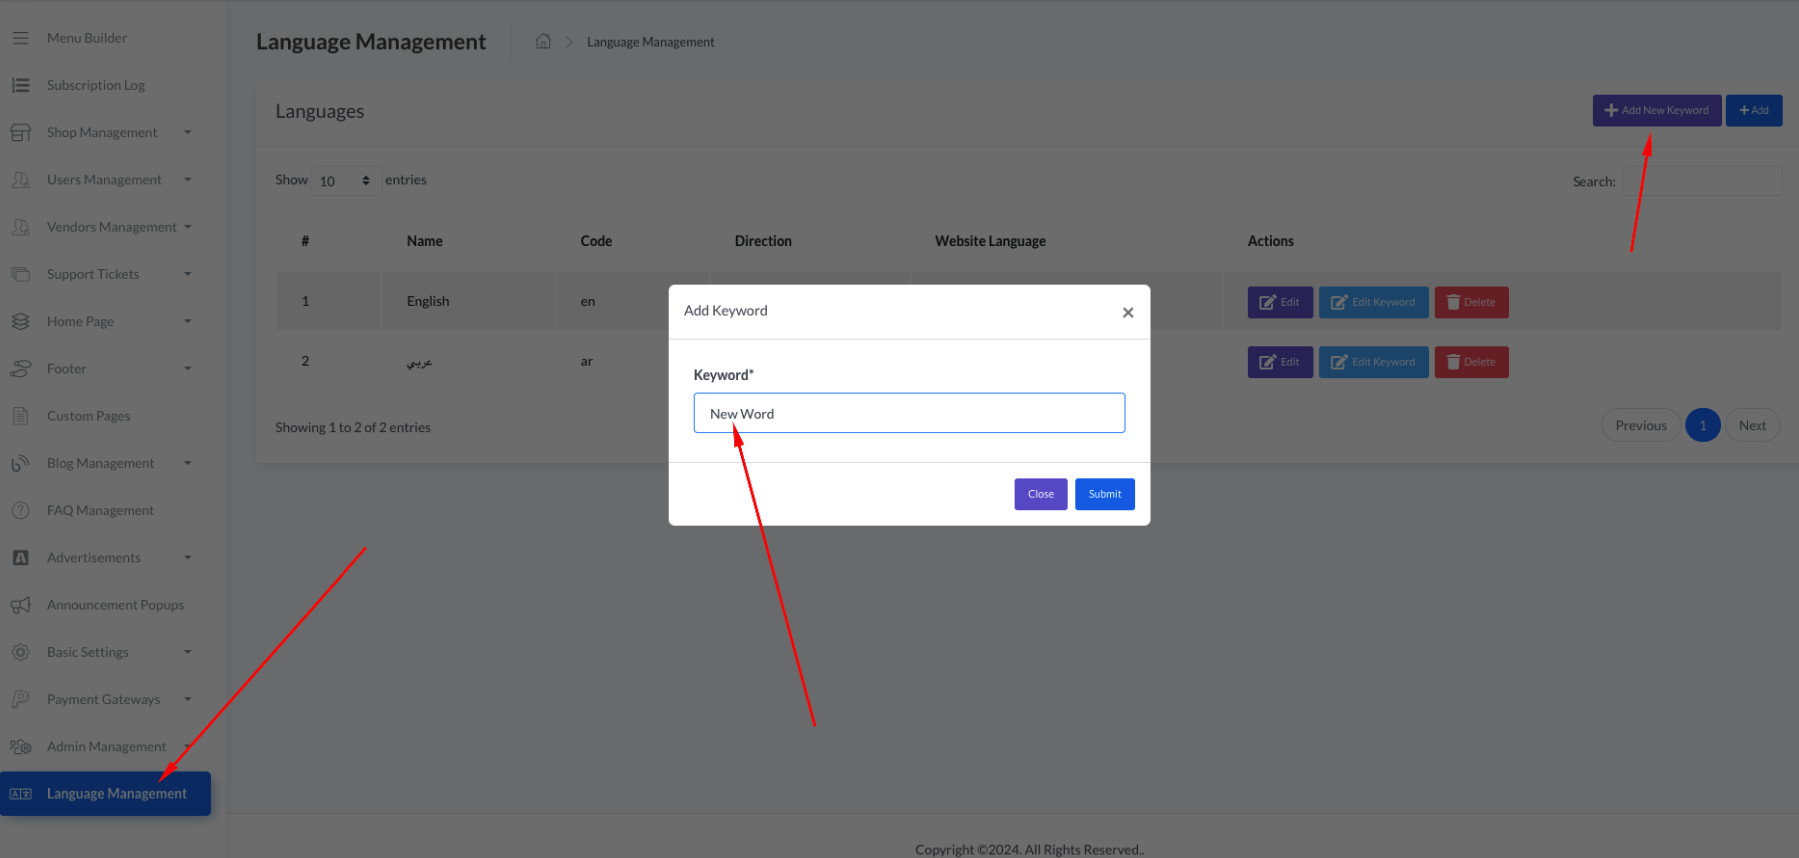This screenshot has width=1799, height=858.
Task: Click the Subscription Log list icon
Action: coord(20,85)
